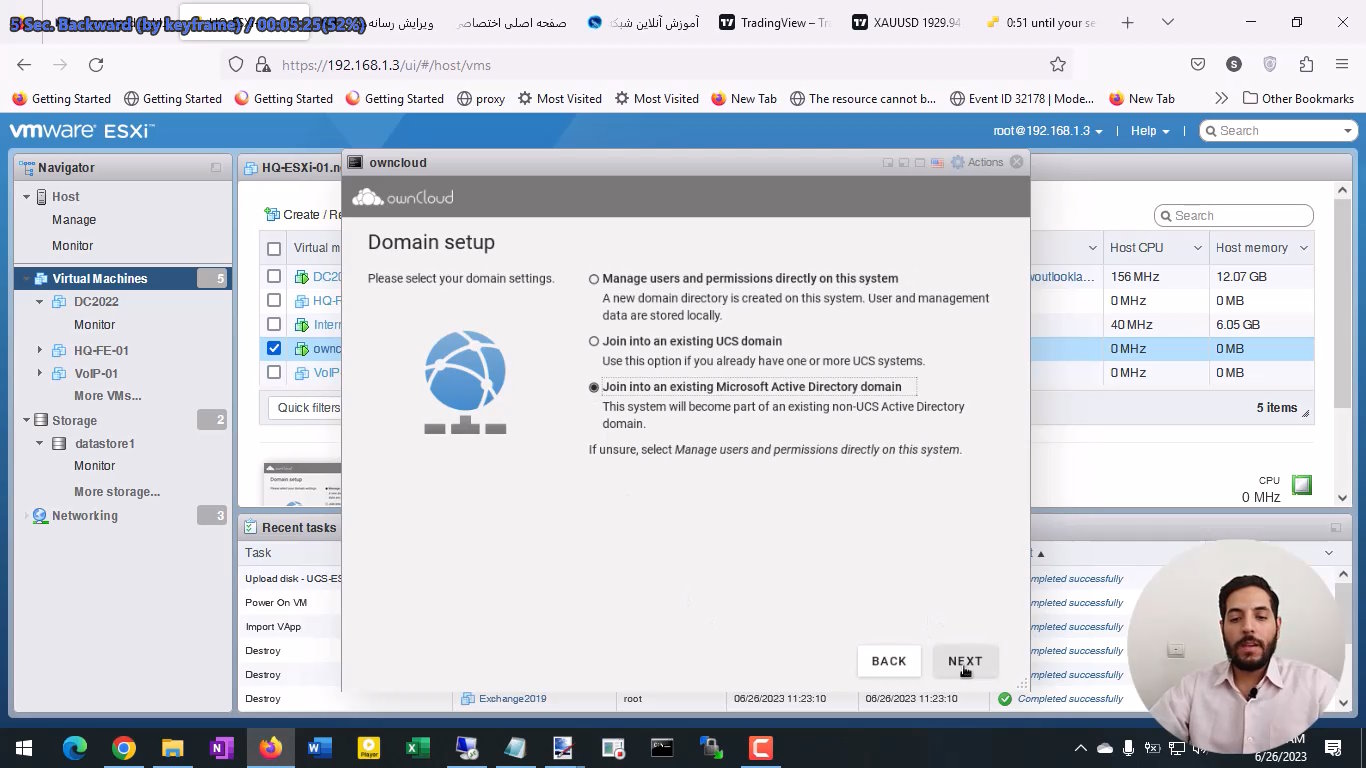
Task: Open Host CPU column dropdown arrow
Action: coord(1197,248)
